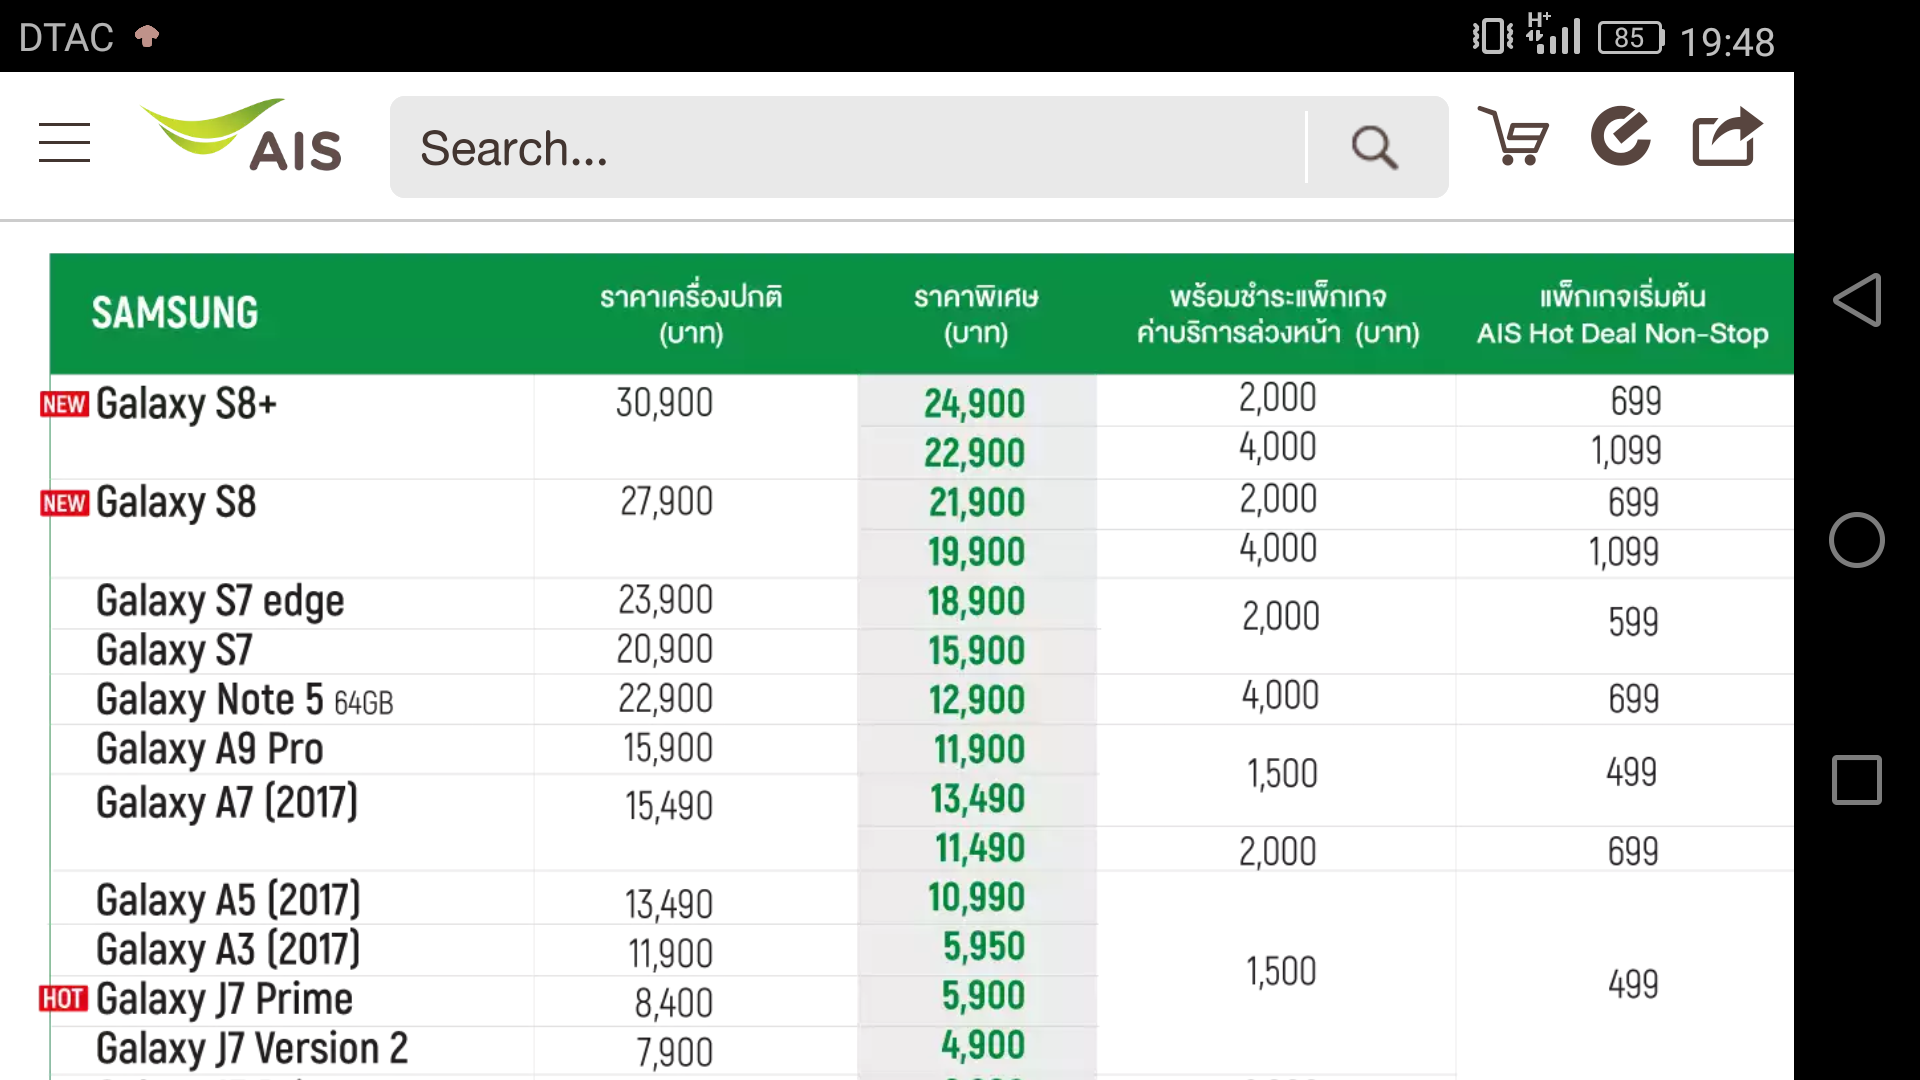Select the Galaxy S8+ row name
Image resolution: width=1920 pixels, height=1080 pixels.
(x=186, y=404)
